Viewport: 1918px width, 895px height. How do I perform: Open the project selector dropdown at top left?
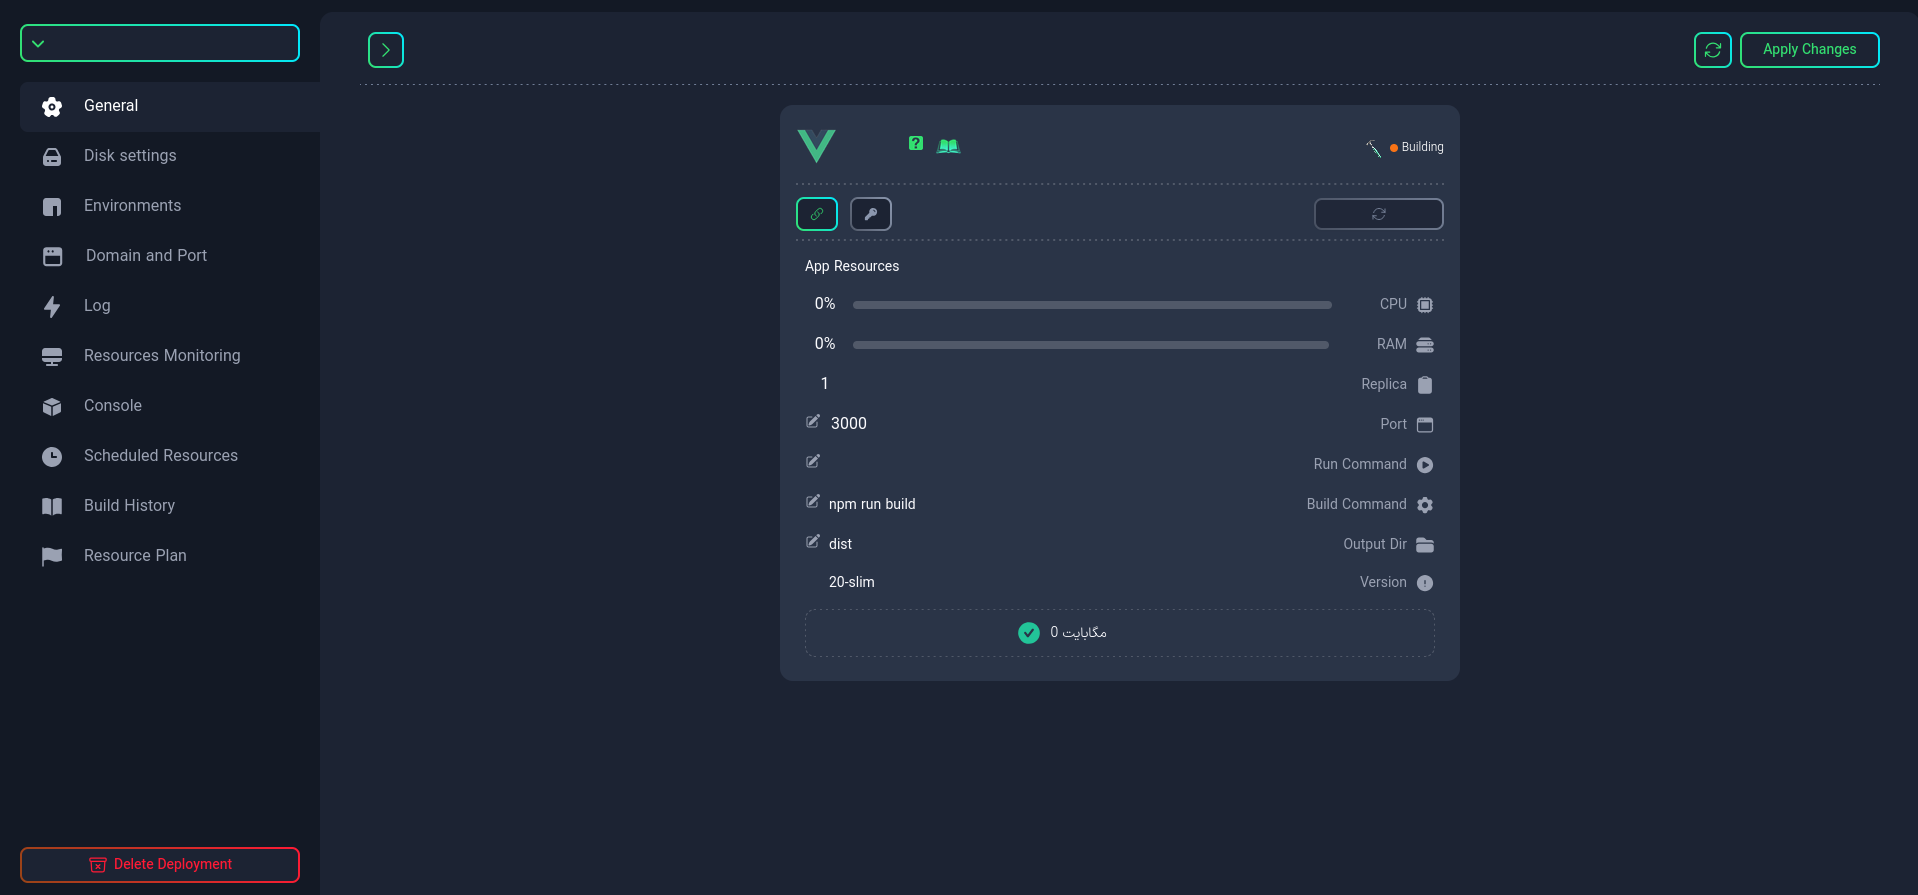pos(160,43)
